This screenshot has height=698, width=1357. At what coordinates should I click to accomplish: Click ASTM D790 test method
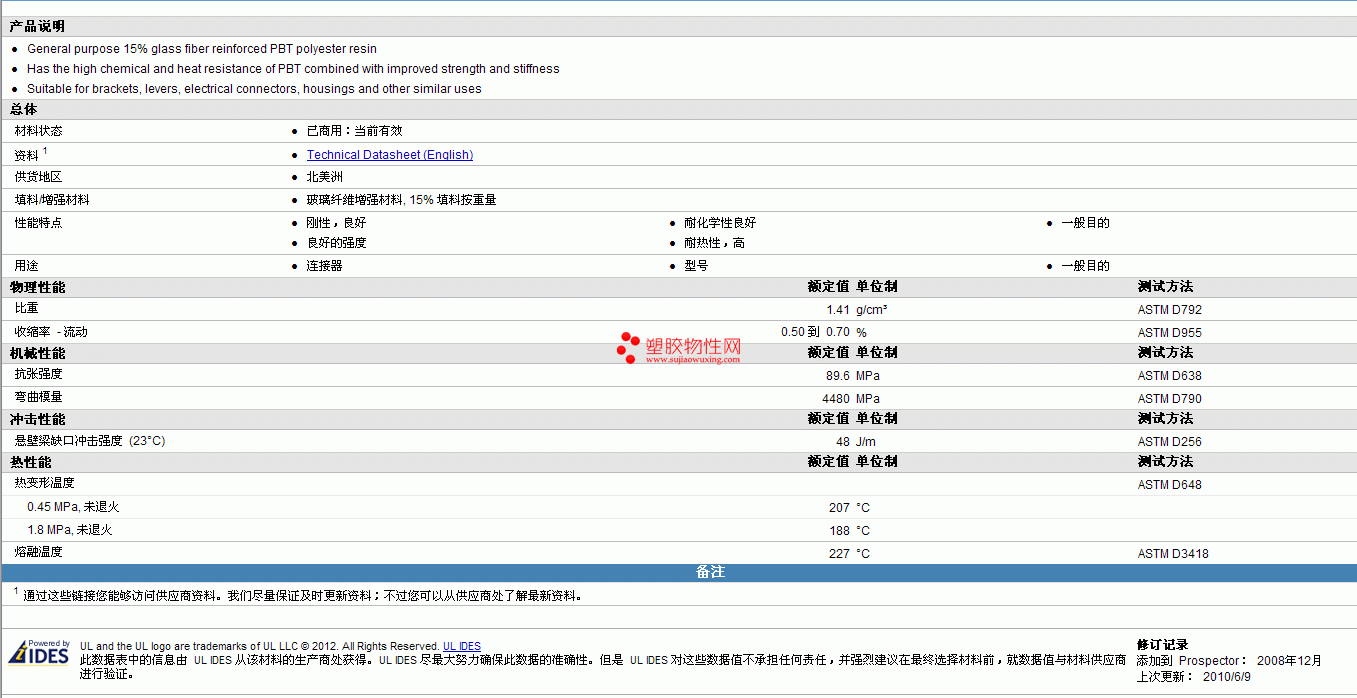(x=1170, y=399)
